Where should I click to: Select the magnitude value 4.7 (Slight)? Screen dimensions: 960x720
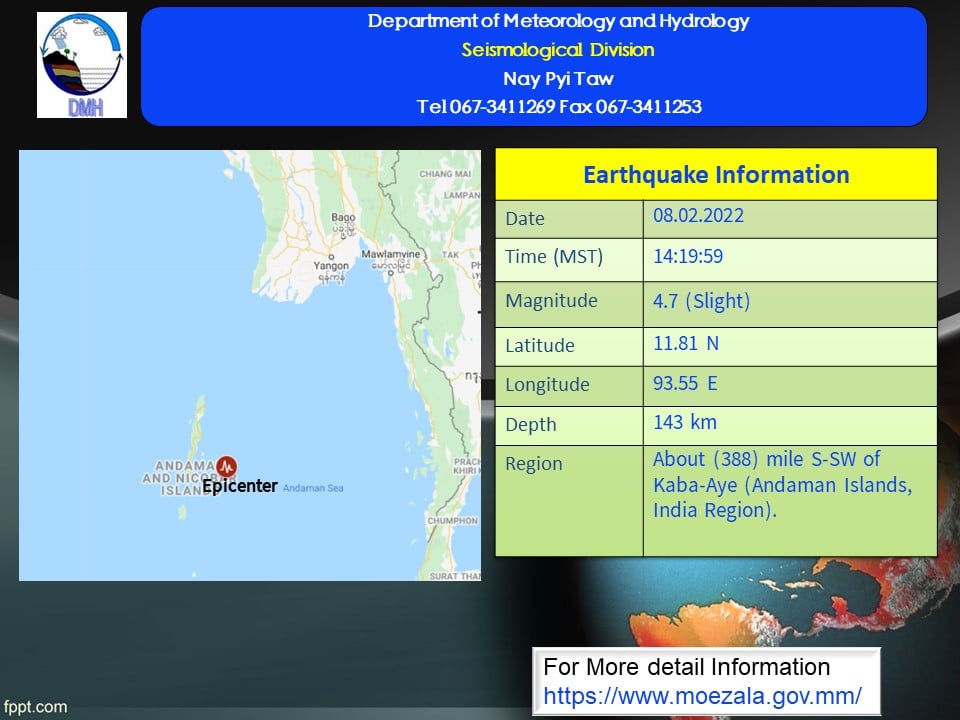coord(701,300)
